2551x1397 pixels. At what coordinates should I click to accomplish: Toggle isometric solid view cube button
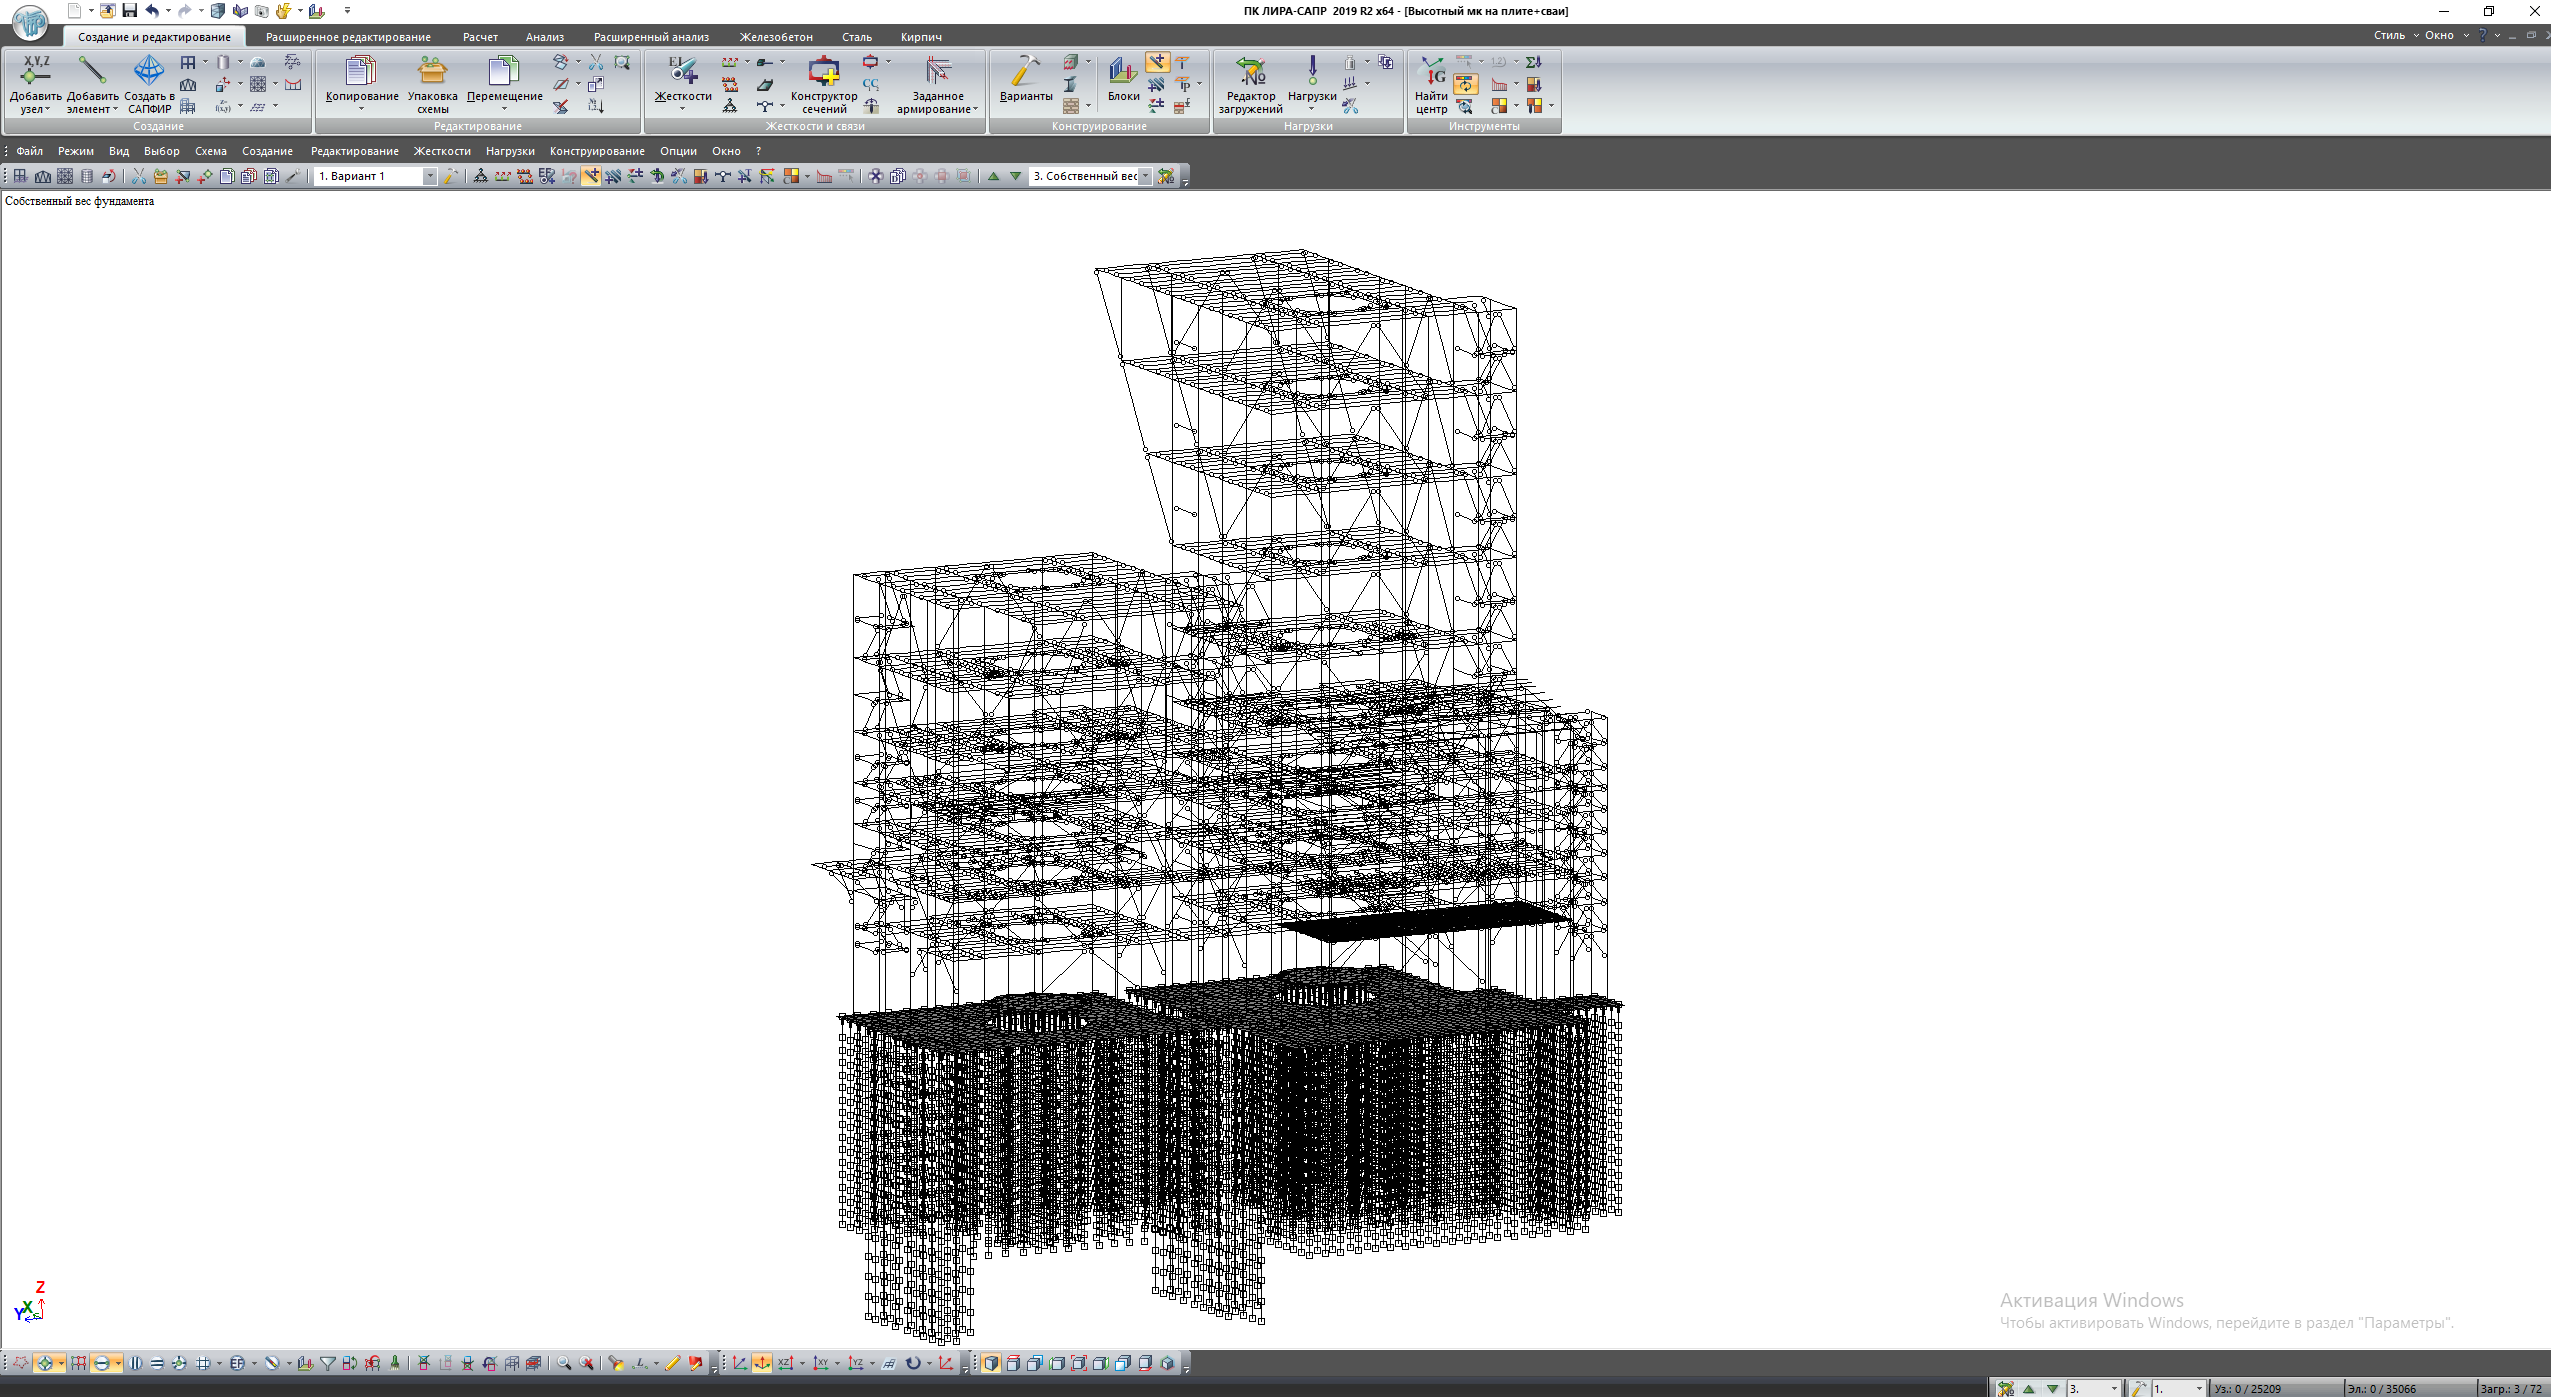[x=990, y=1364]
